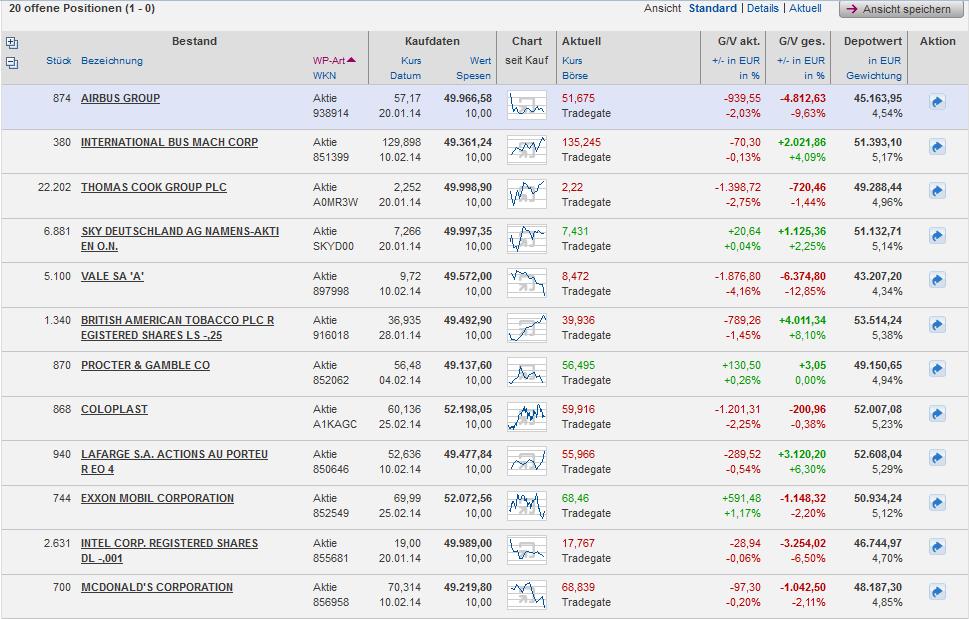Open action menu for EXXON MOBIL CORPORATION
This screenshot has width=969, height=619.
click(937, 503)
